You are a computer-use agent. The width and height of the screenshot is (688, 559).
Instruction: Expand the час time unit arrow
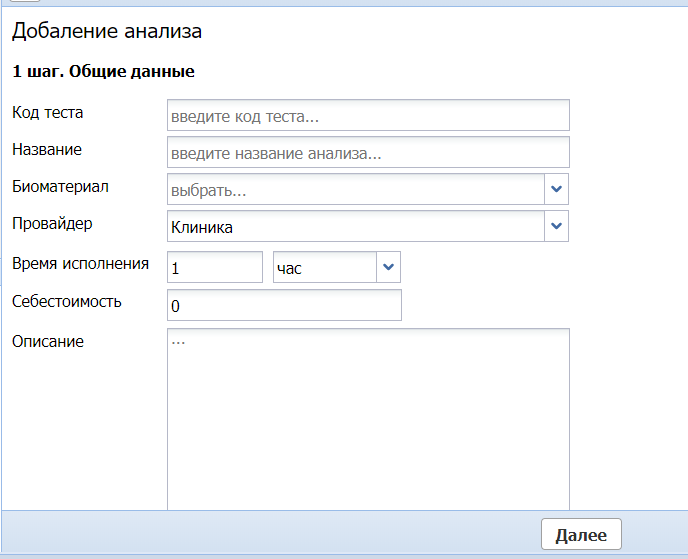click(388, 268)
